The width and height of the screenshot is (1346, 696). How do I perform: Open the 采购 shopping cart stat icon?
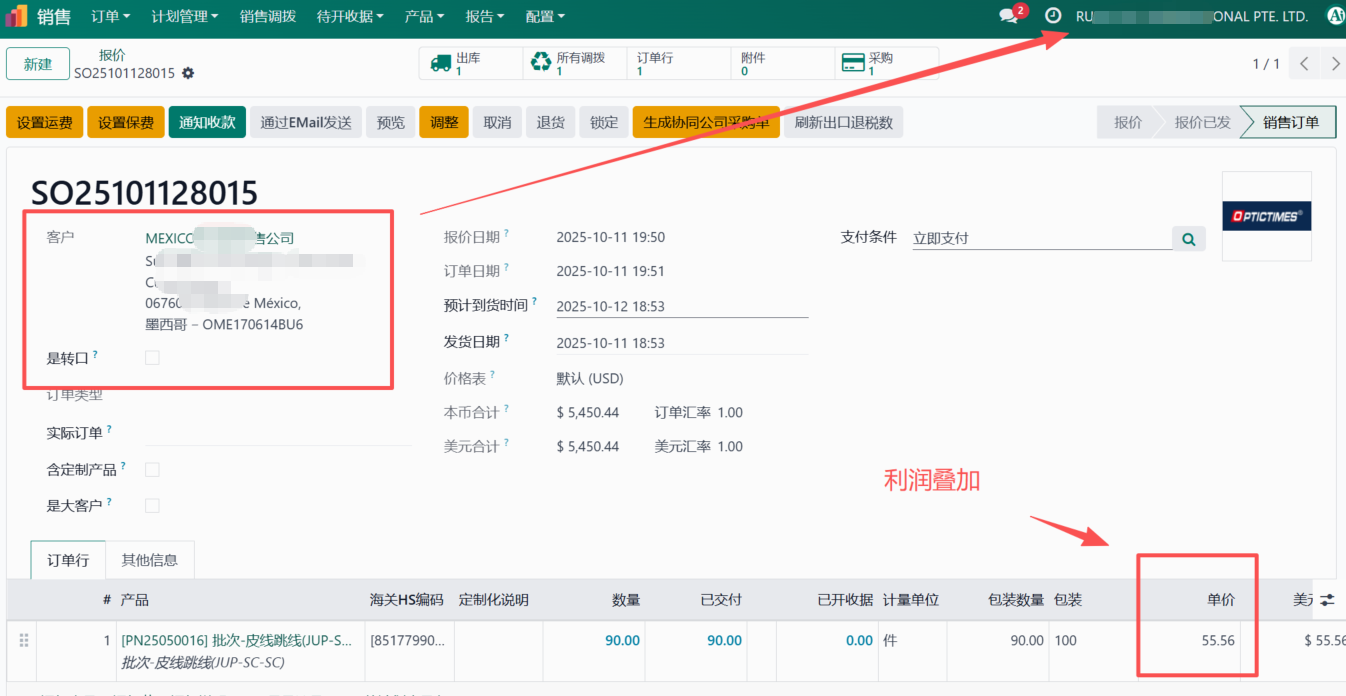click(x=855, y=62)
